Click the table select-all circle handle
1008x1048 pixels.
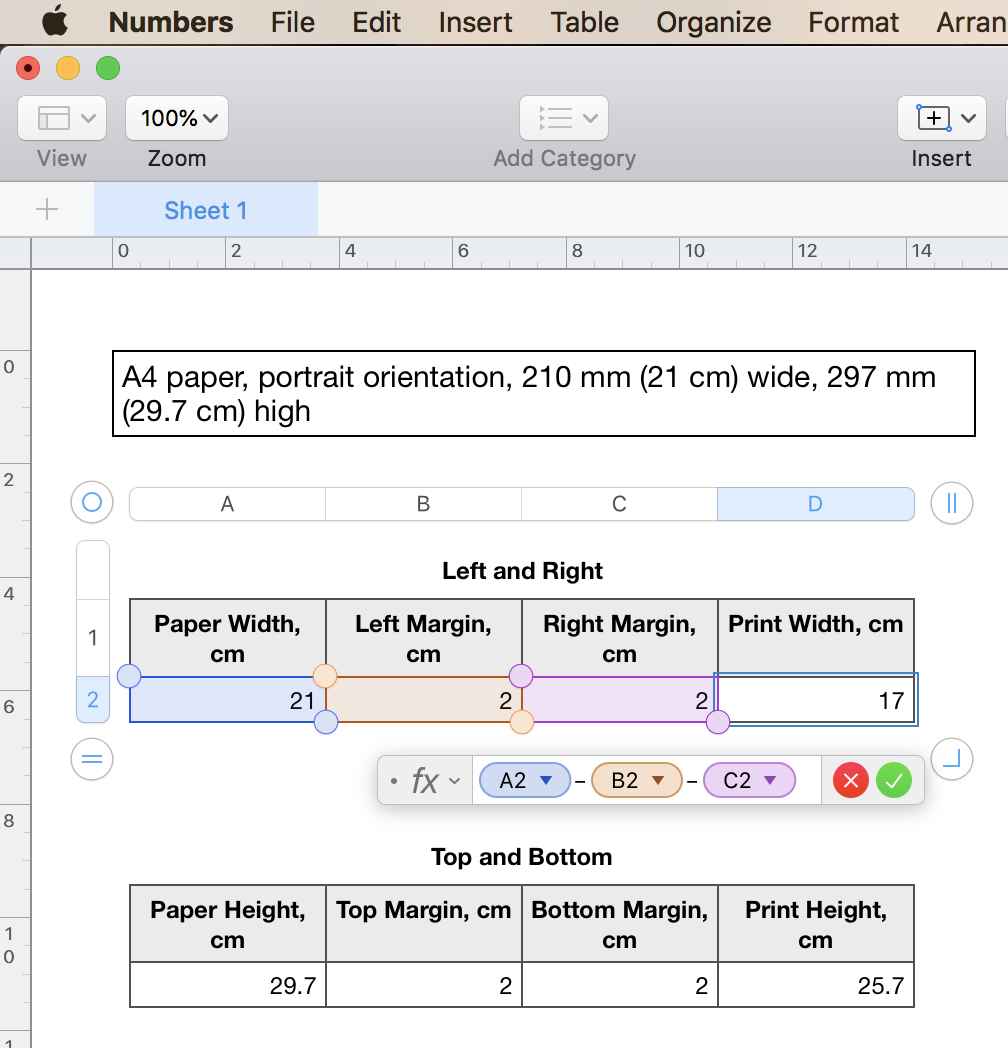92,502
